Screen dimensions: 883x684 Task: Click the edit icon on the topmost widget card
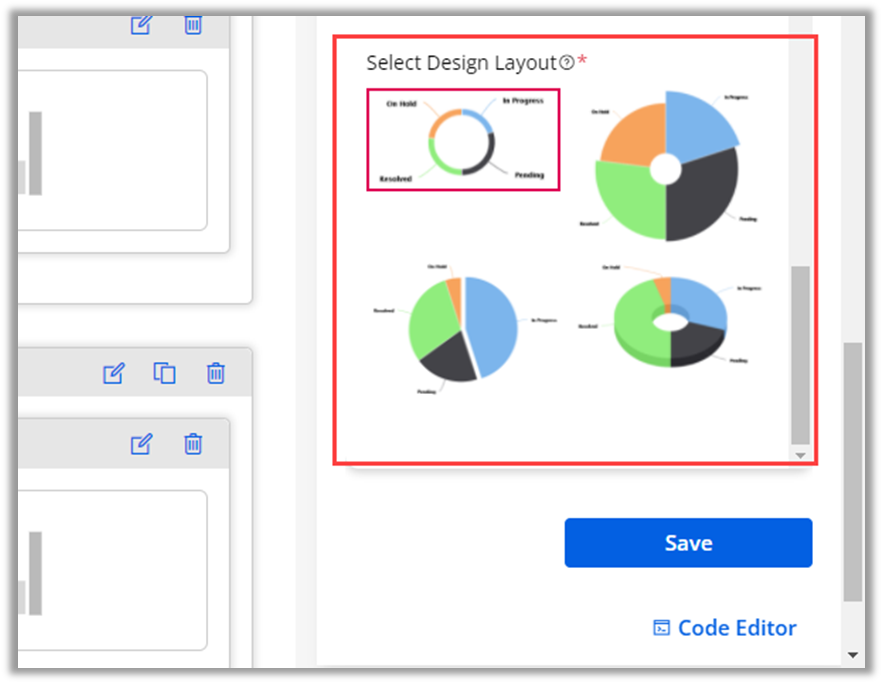141,24
